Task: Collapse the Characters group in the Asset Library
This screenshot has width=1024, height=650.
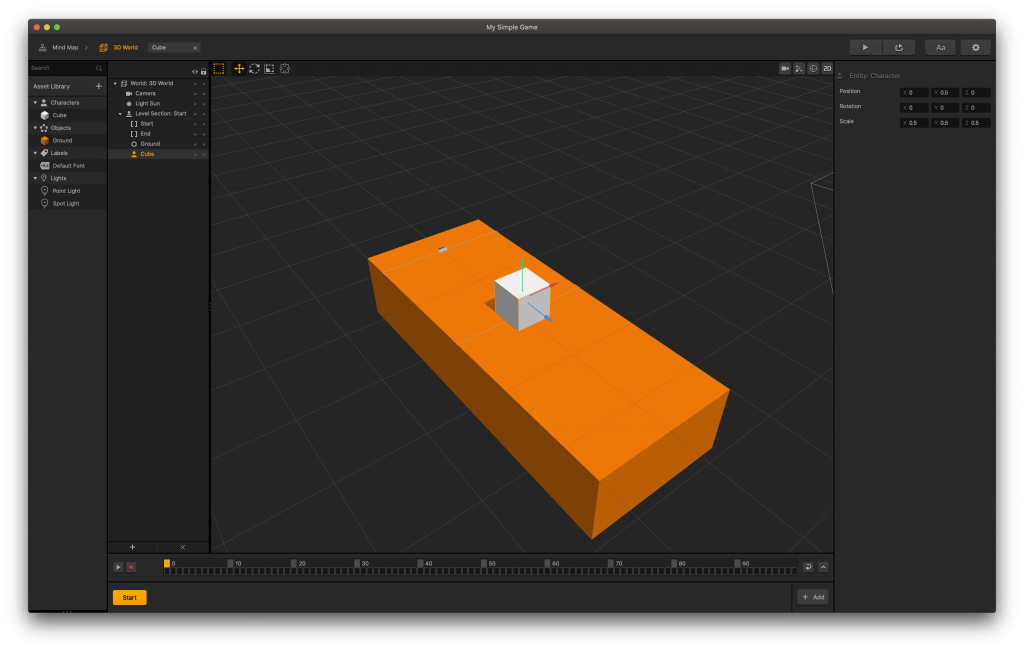Action: [35, 102]
